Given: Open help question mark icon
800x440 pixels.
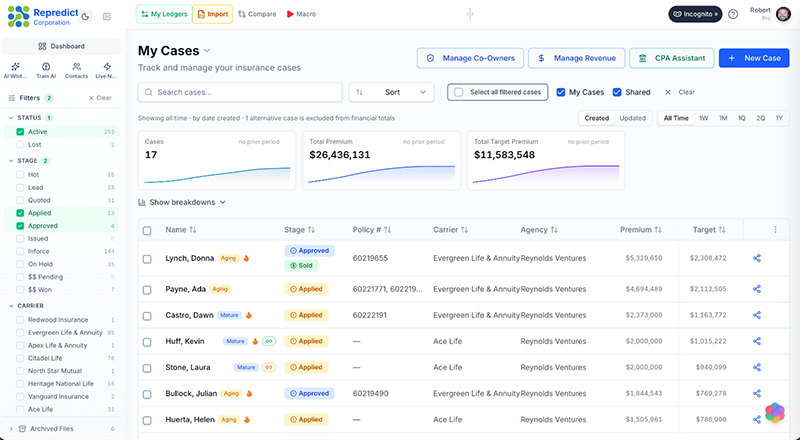Looking at the screenshot, I should click(x=733, y=14).
